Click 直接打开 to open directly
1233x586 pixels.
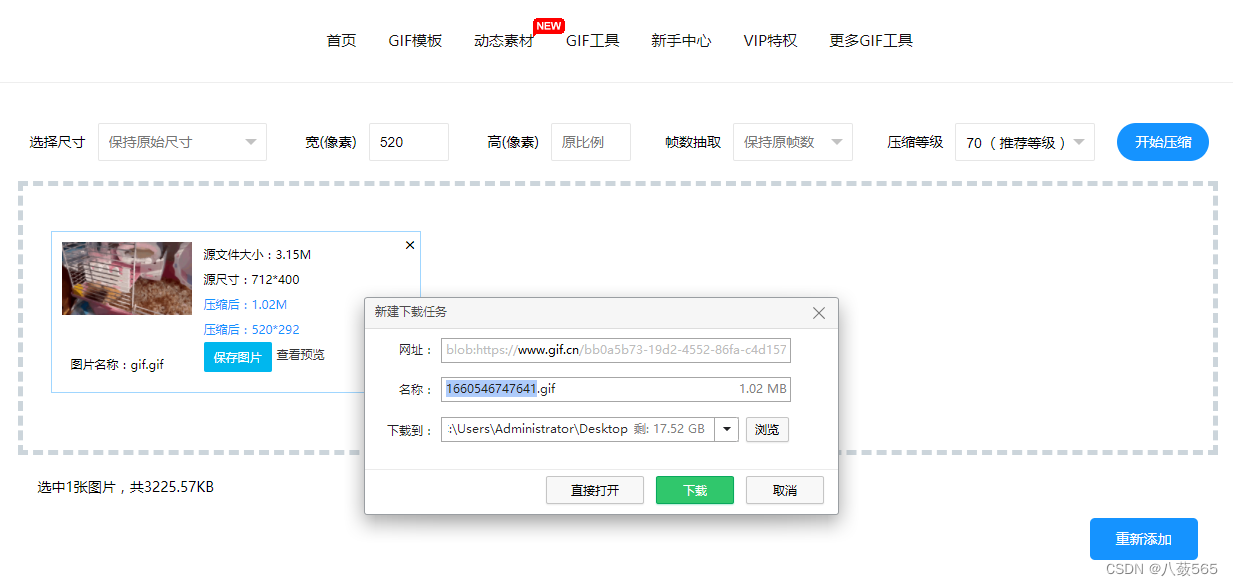pos(594,489)
